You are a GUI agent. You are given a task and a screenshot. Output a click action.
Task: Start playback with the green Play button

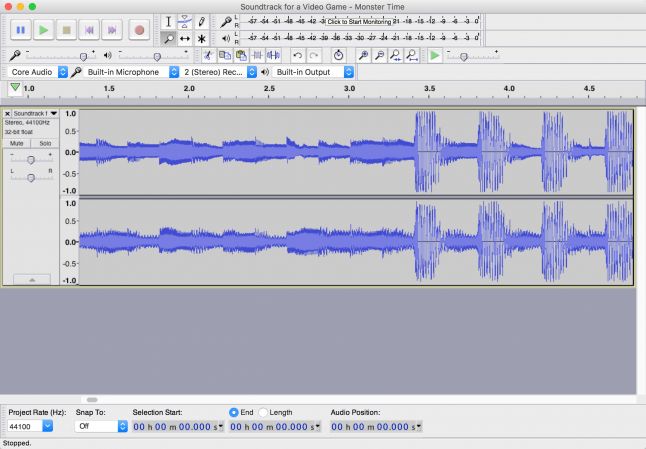click(x=43, y=30)
